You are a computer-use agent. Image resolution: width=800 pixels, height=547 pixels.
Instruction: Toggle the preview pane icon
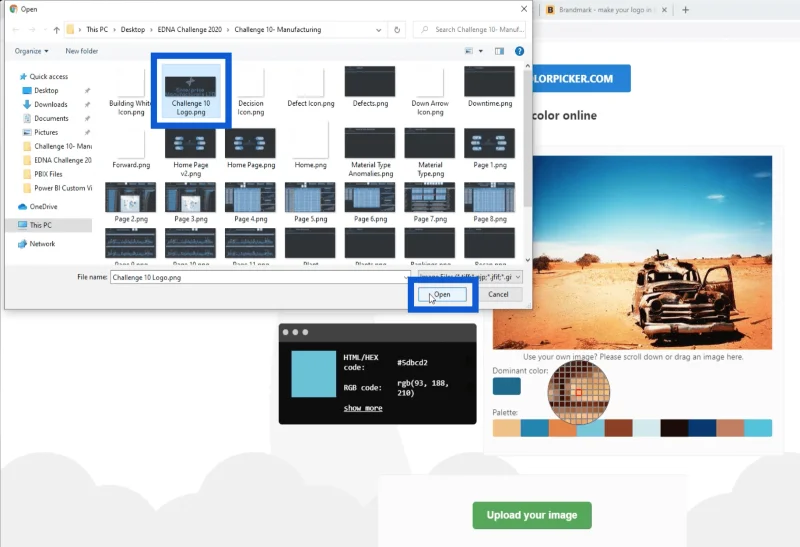[x=499, y=51]
